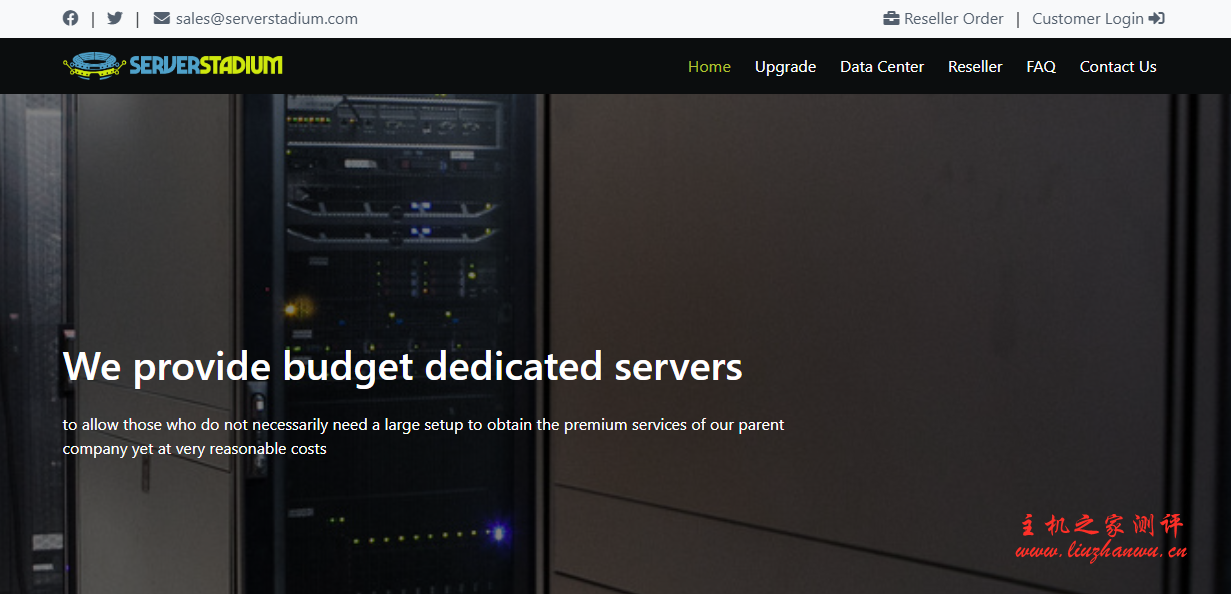The height and width of the screenshot is (594, 1231).
Task: Open the Upgrade navigation item
Action: 785,67
